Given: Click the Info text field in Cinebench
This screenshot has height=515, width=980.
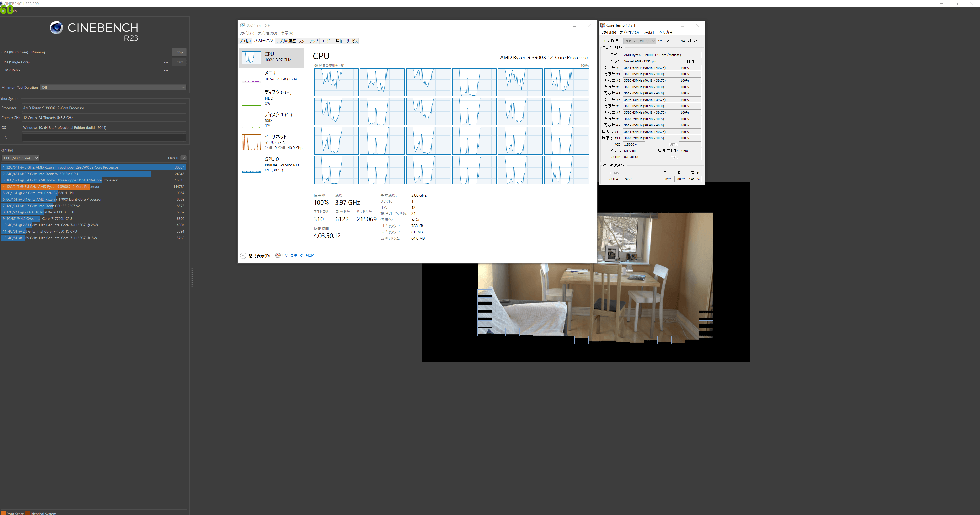Looking at the screenshot, I should (x=100, y=137).
